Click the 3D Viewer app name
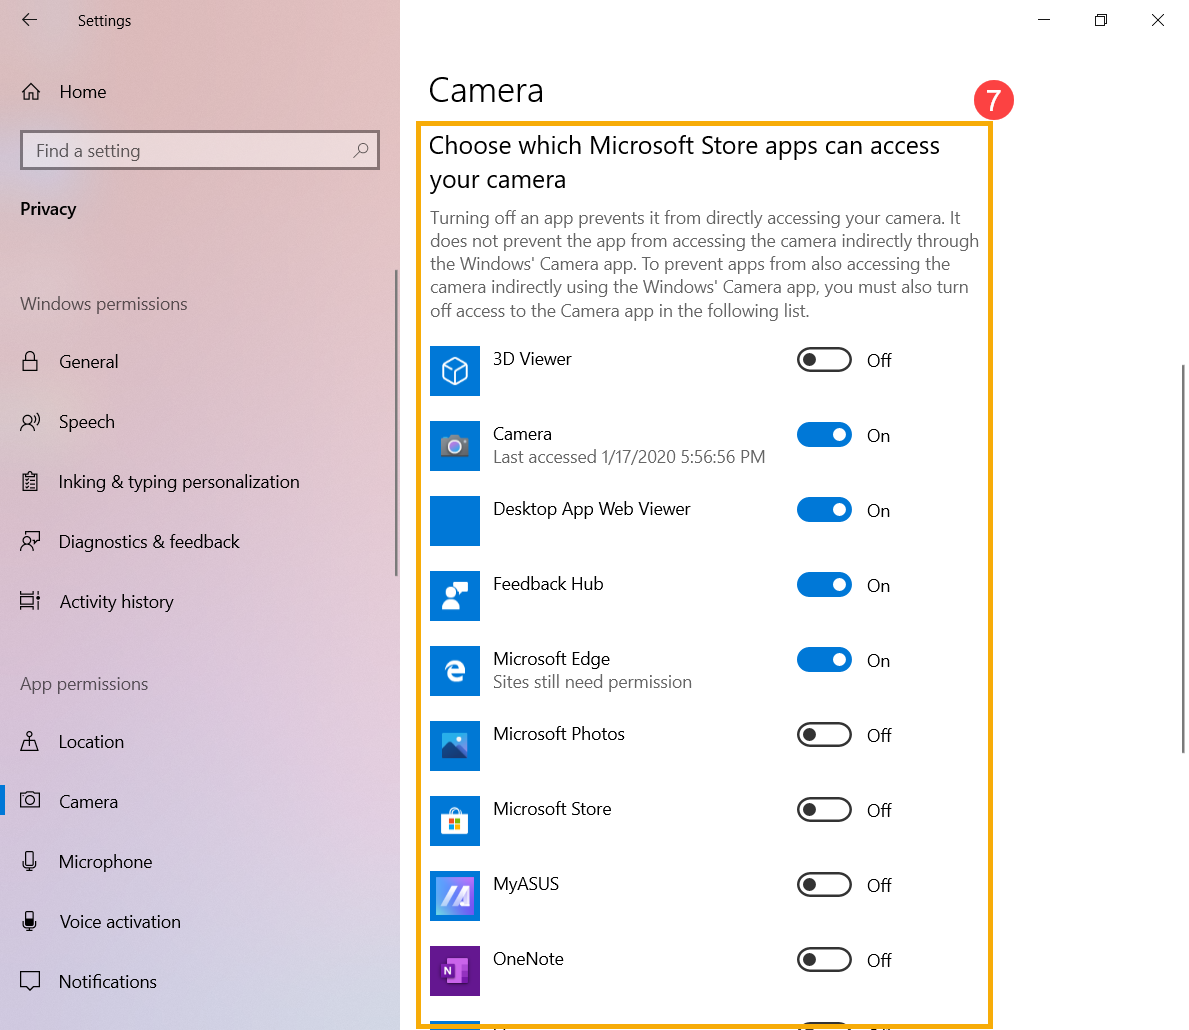The width and height of the screenshot is (1189, 1030). (x=532, y=359)
